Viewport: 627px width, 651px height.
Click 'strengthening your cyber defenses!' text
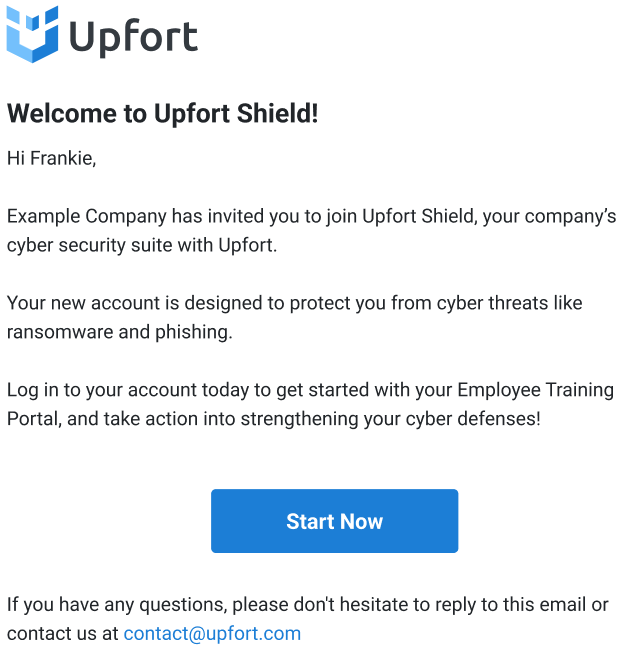[391, 419]
